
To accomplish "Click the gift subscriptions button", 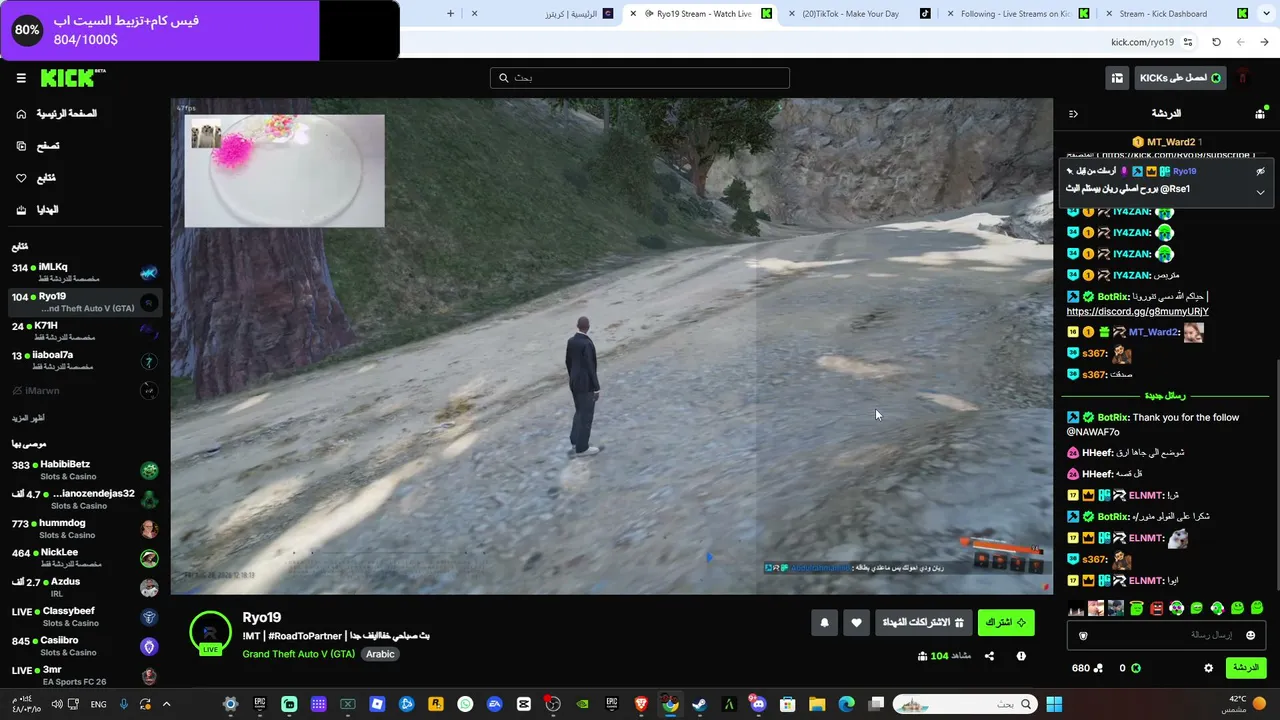I will click(x=922, y=622).
